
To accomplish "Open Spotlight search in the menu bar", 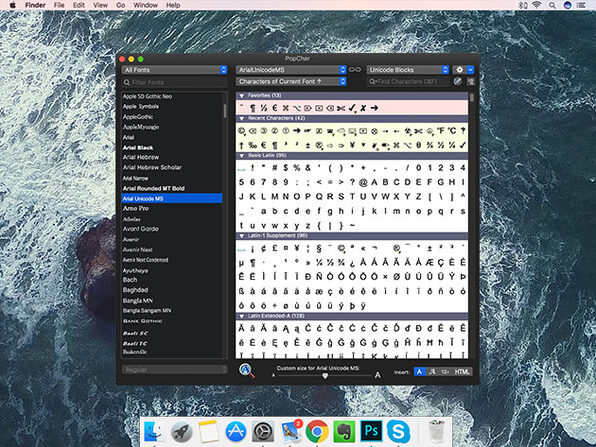I will pyautogui.click(x=552, y=5).
